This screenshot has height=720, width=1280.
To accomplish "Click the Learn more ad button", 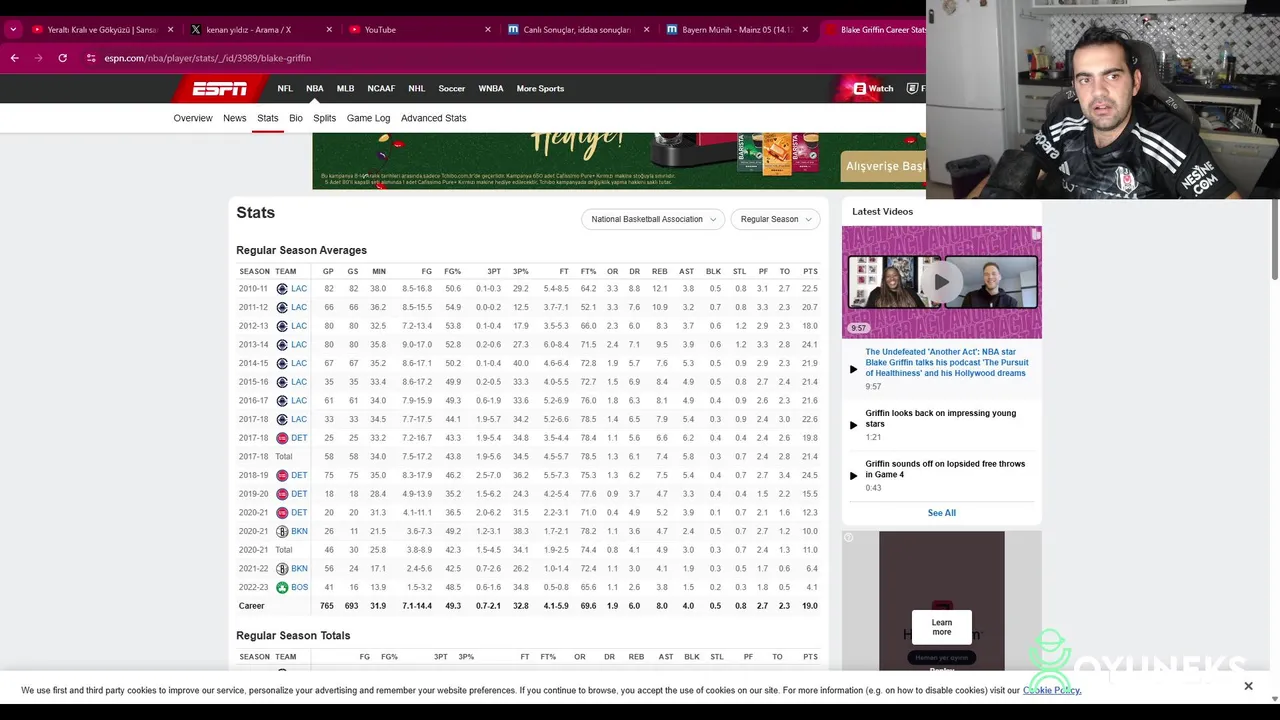I will pos(942,627).
